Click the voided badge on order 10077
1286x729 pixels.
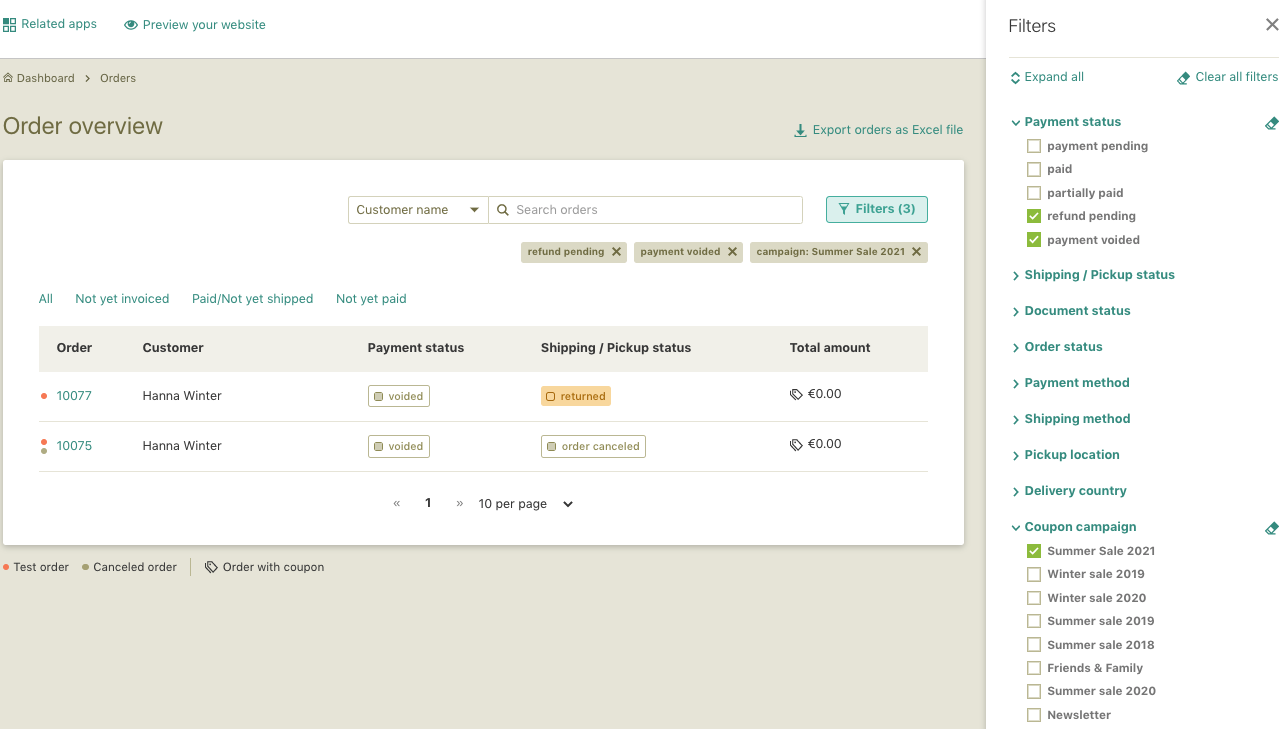pyautogui.click(x=399, y=396)
